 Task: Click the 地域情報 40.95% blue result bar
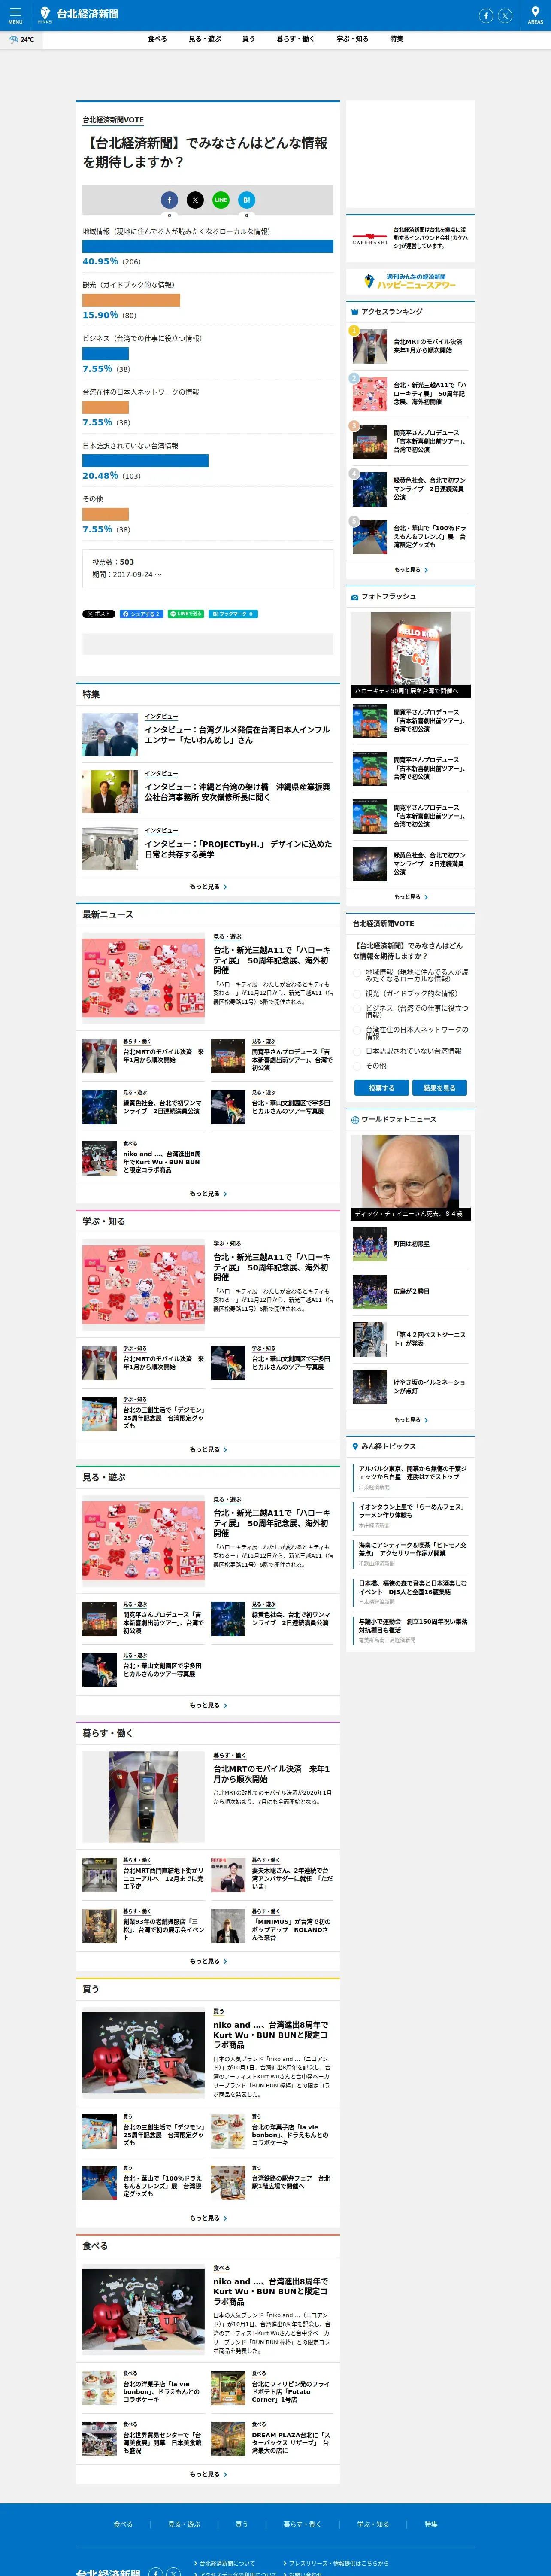pos(208,246)
